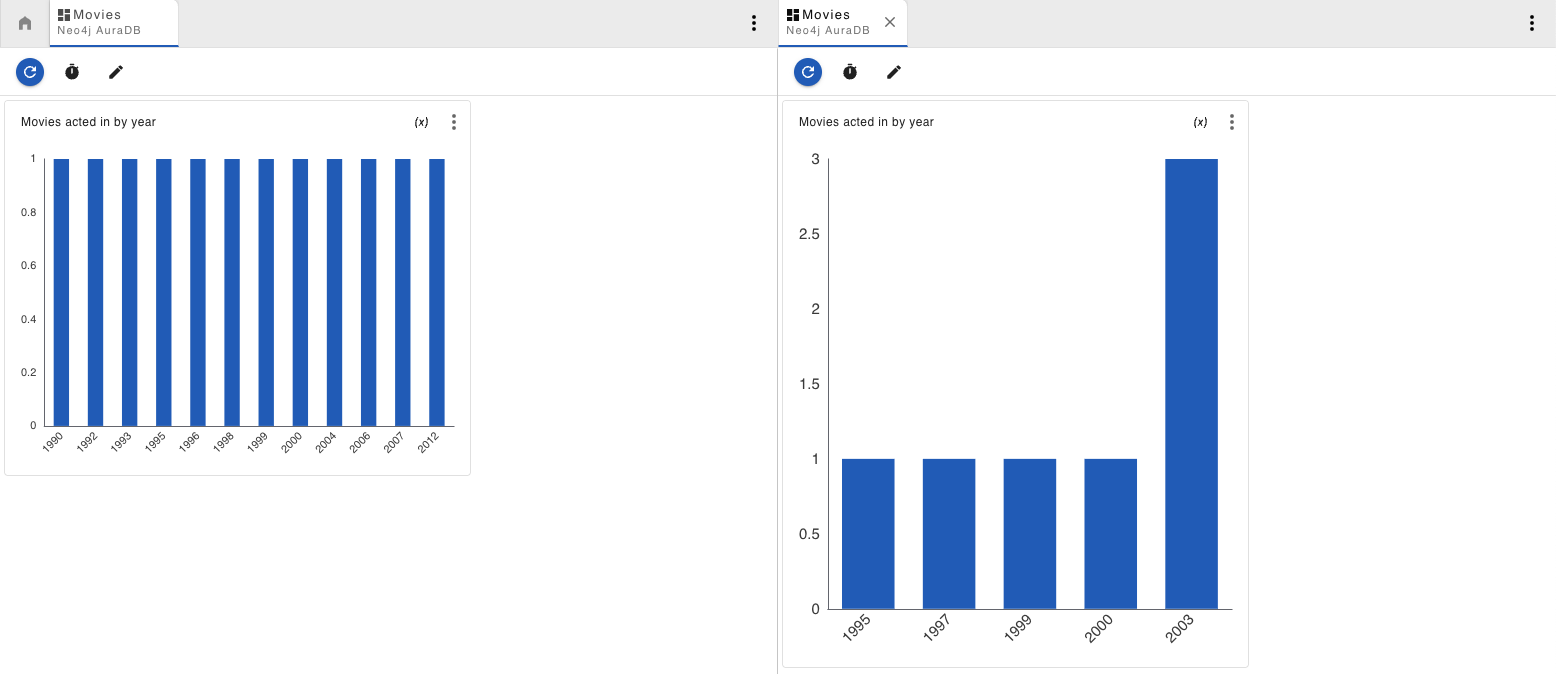
Task: Open the left chart card's three-dot menu
Action: tap(454, 122)
